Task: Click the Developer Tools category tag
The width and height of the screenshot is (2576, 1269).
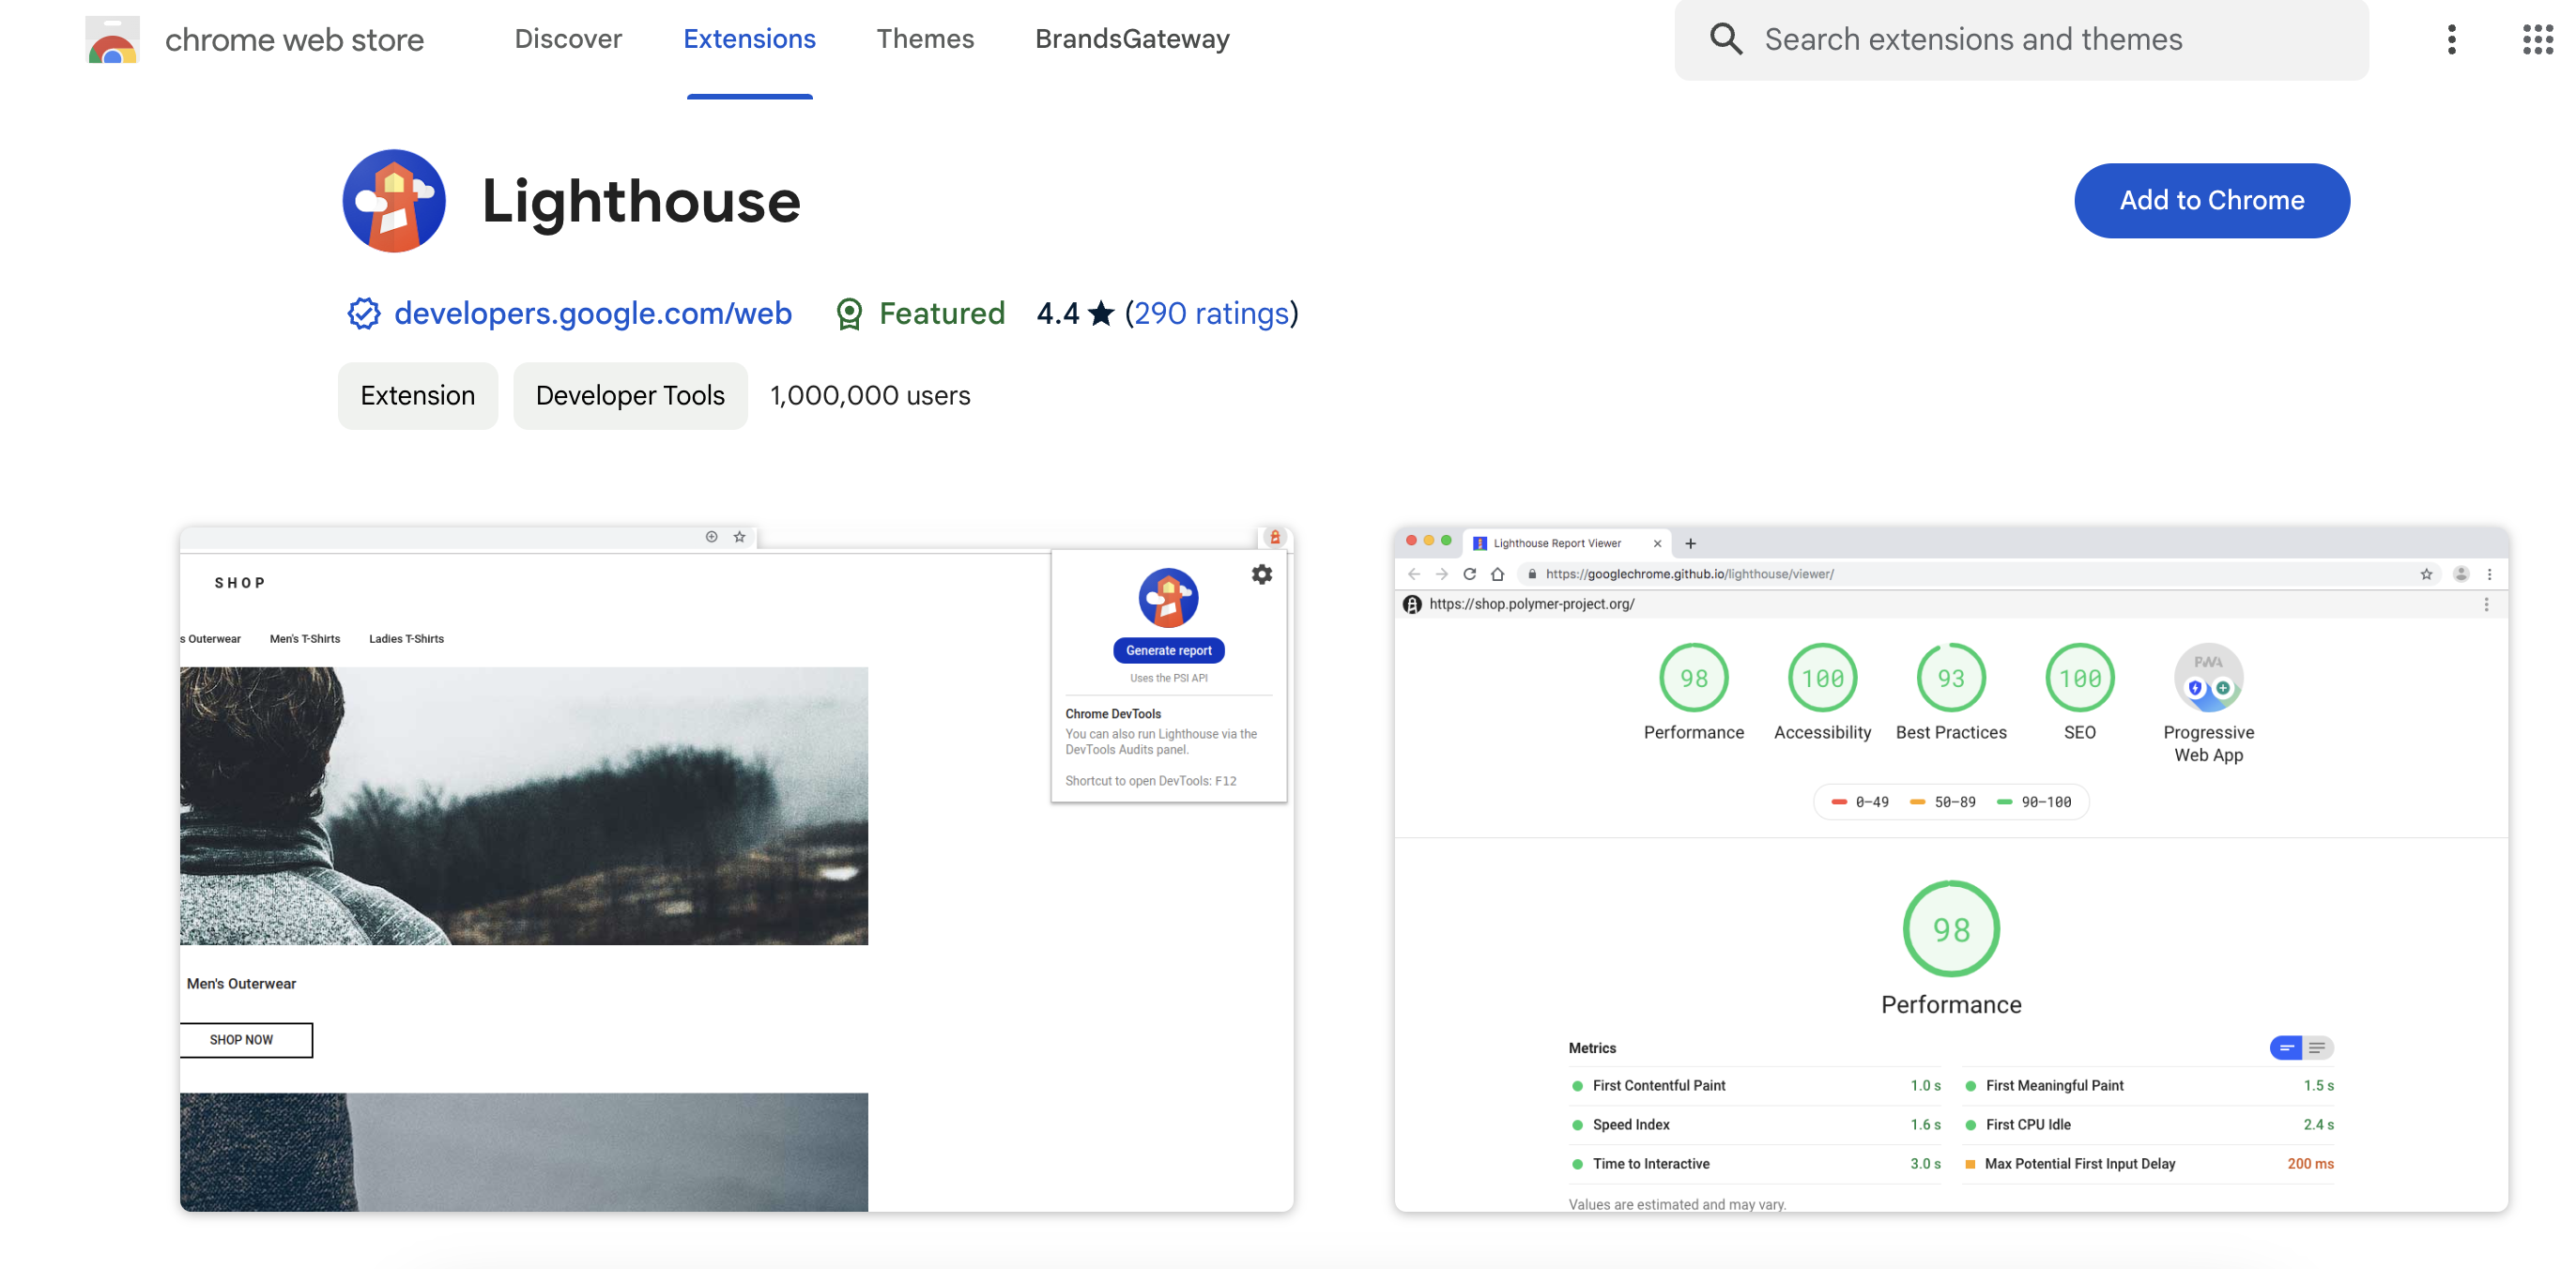Action: 631,394
